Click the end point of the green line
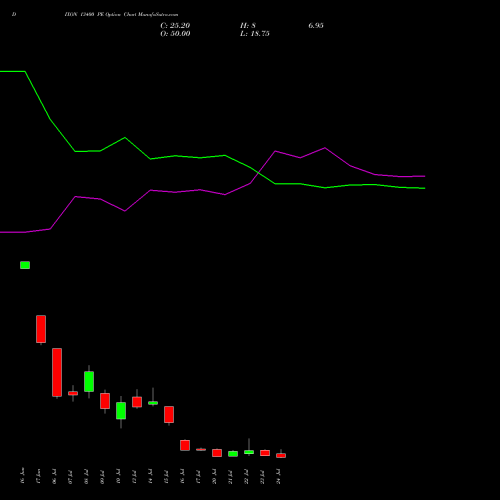The width and height of the screenshot is (500, 500). coord(425,188)
